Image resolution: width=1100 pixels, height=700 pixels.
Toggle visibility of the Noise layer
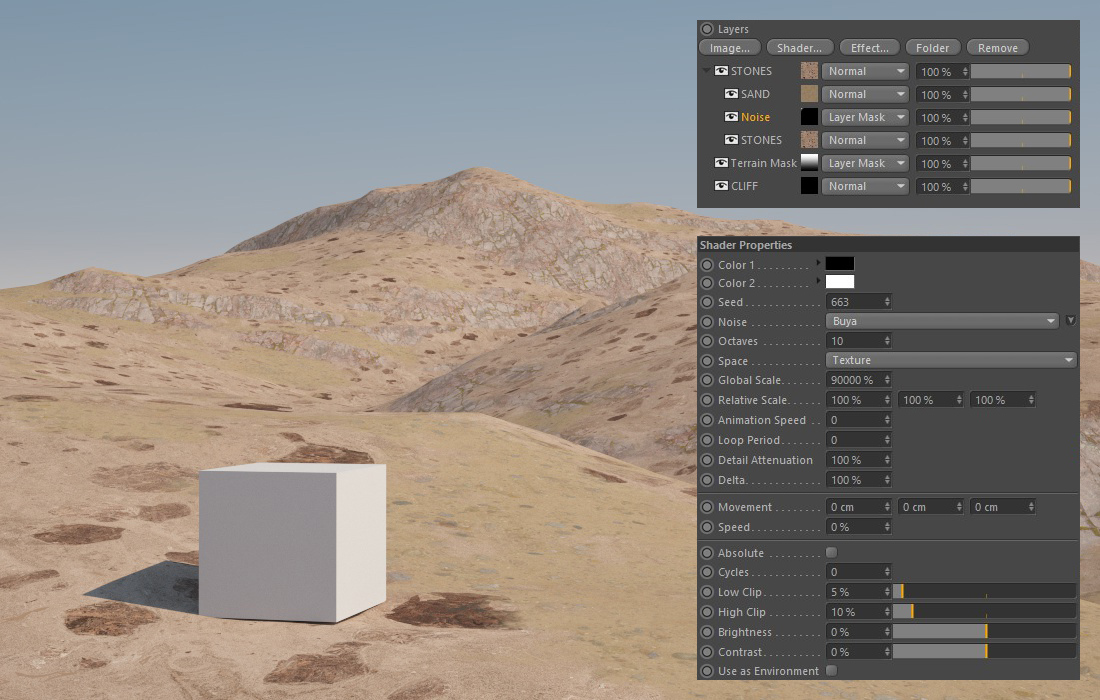coord(731,117)
